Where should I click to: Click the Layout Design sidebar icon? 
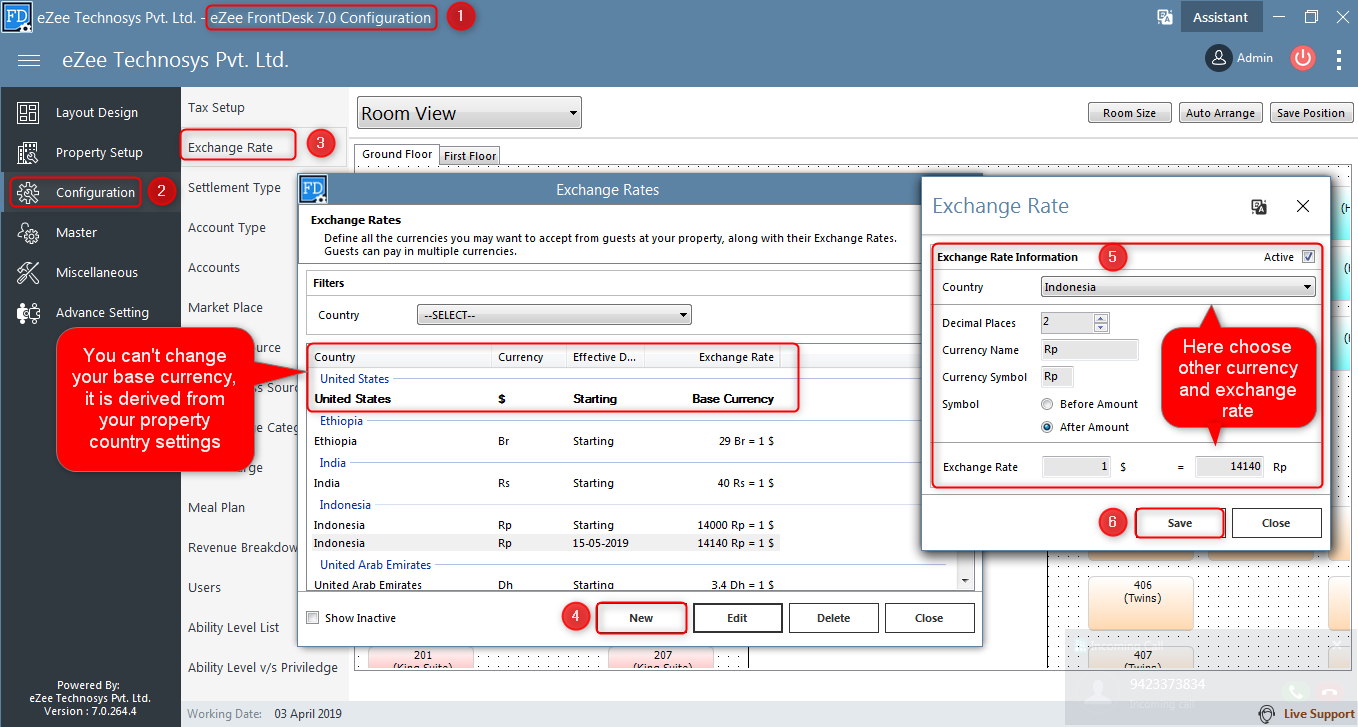tap(28, 113)
